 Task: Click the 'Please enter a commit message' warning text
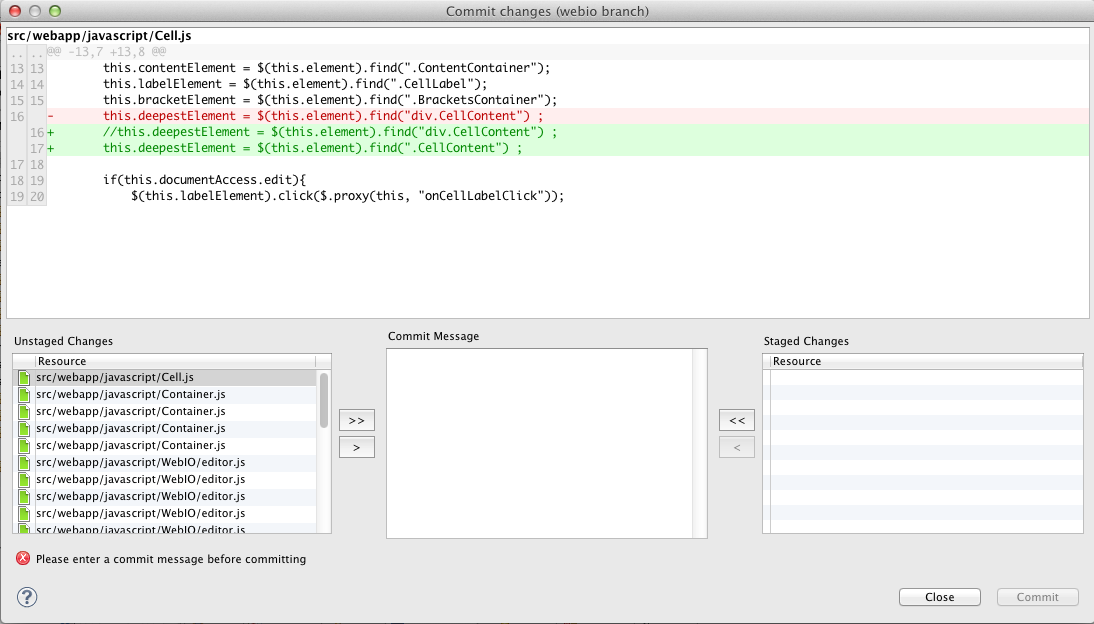pyautogui.click(x=171, y=559)
